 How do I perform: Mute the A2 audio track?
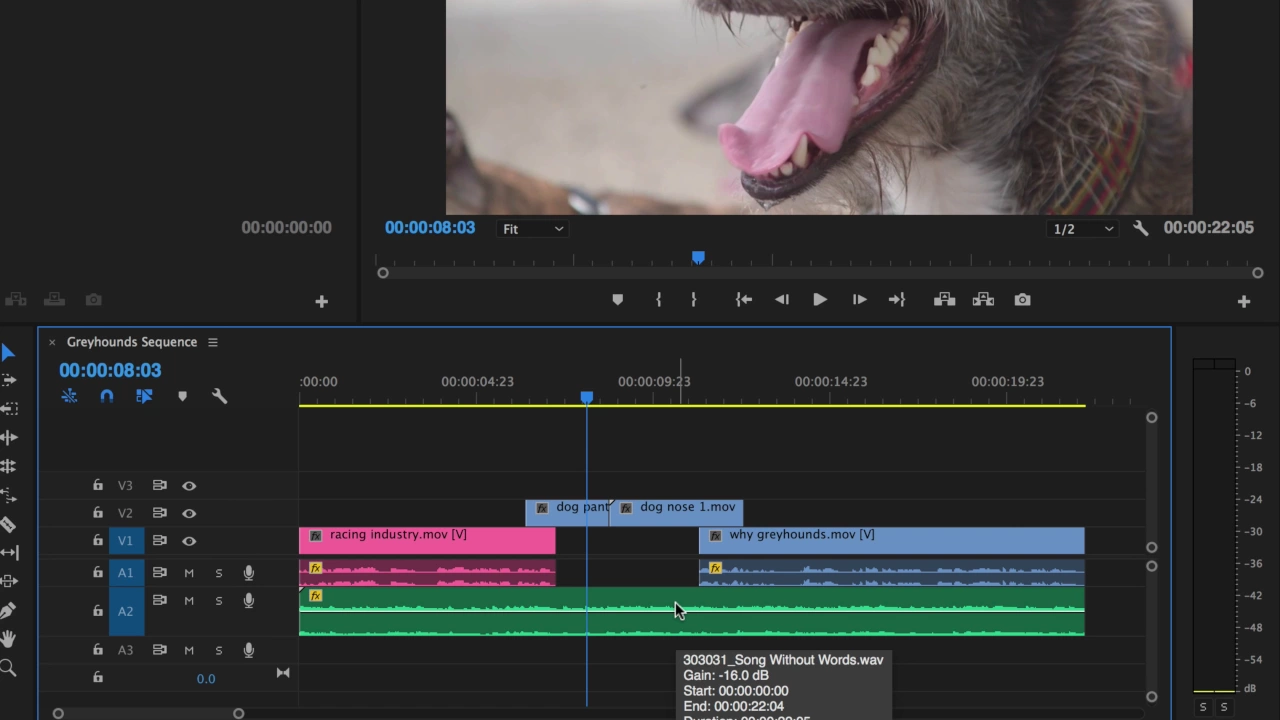tap(188, 601)
